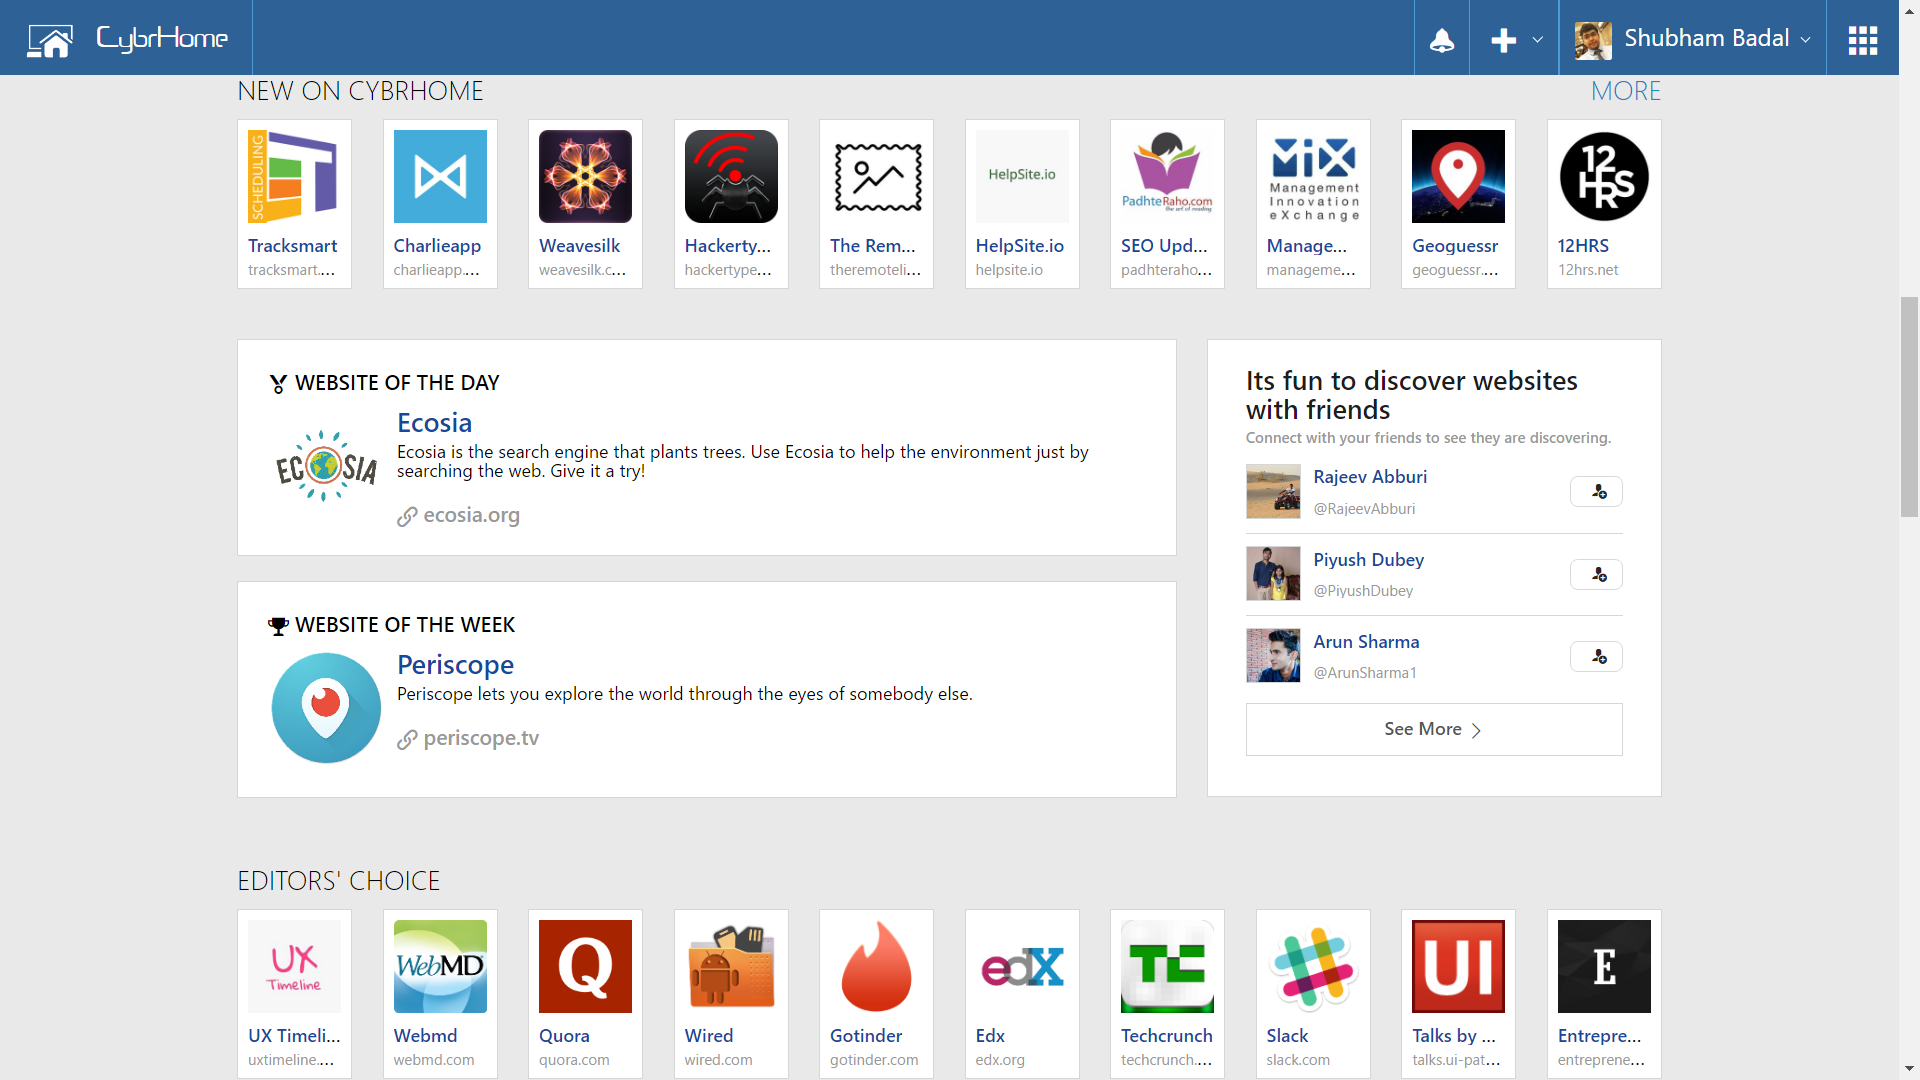1920x1080 pixels.
Task: Click the 'helpsite.io' text
Action: pos(1009,270)
